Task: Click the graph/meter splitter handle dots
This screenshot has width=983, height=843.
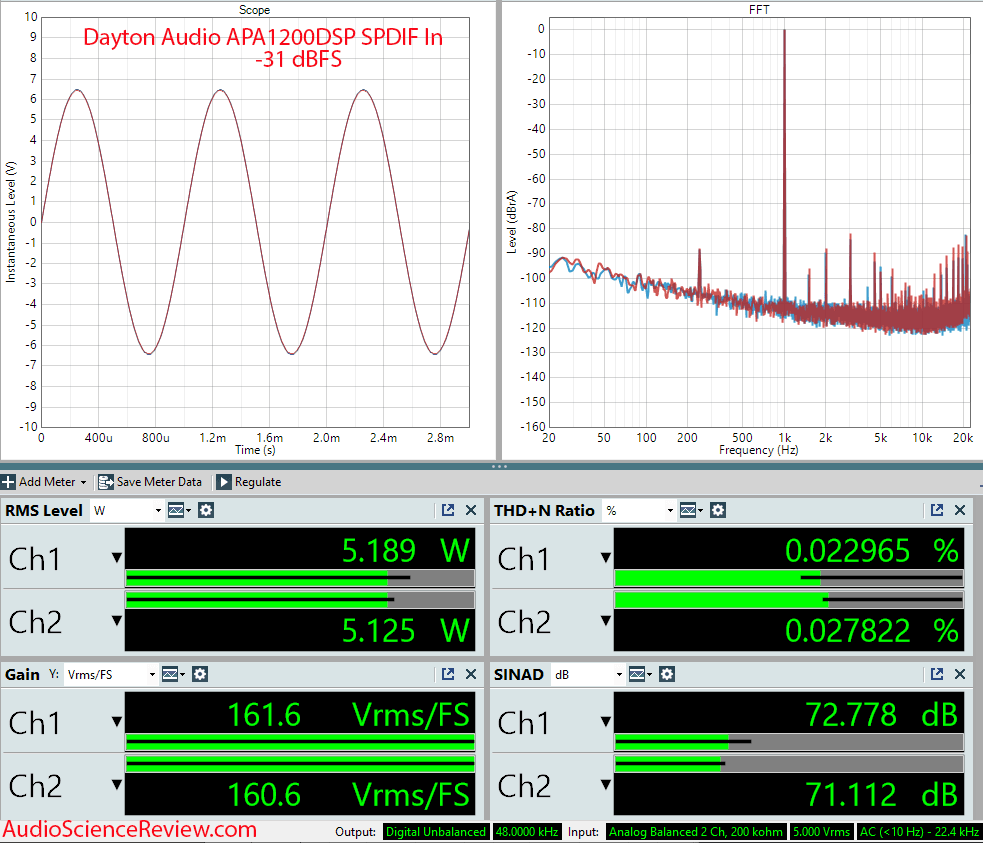Action: tap(499, 466)
